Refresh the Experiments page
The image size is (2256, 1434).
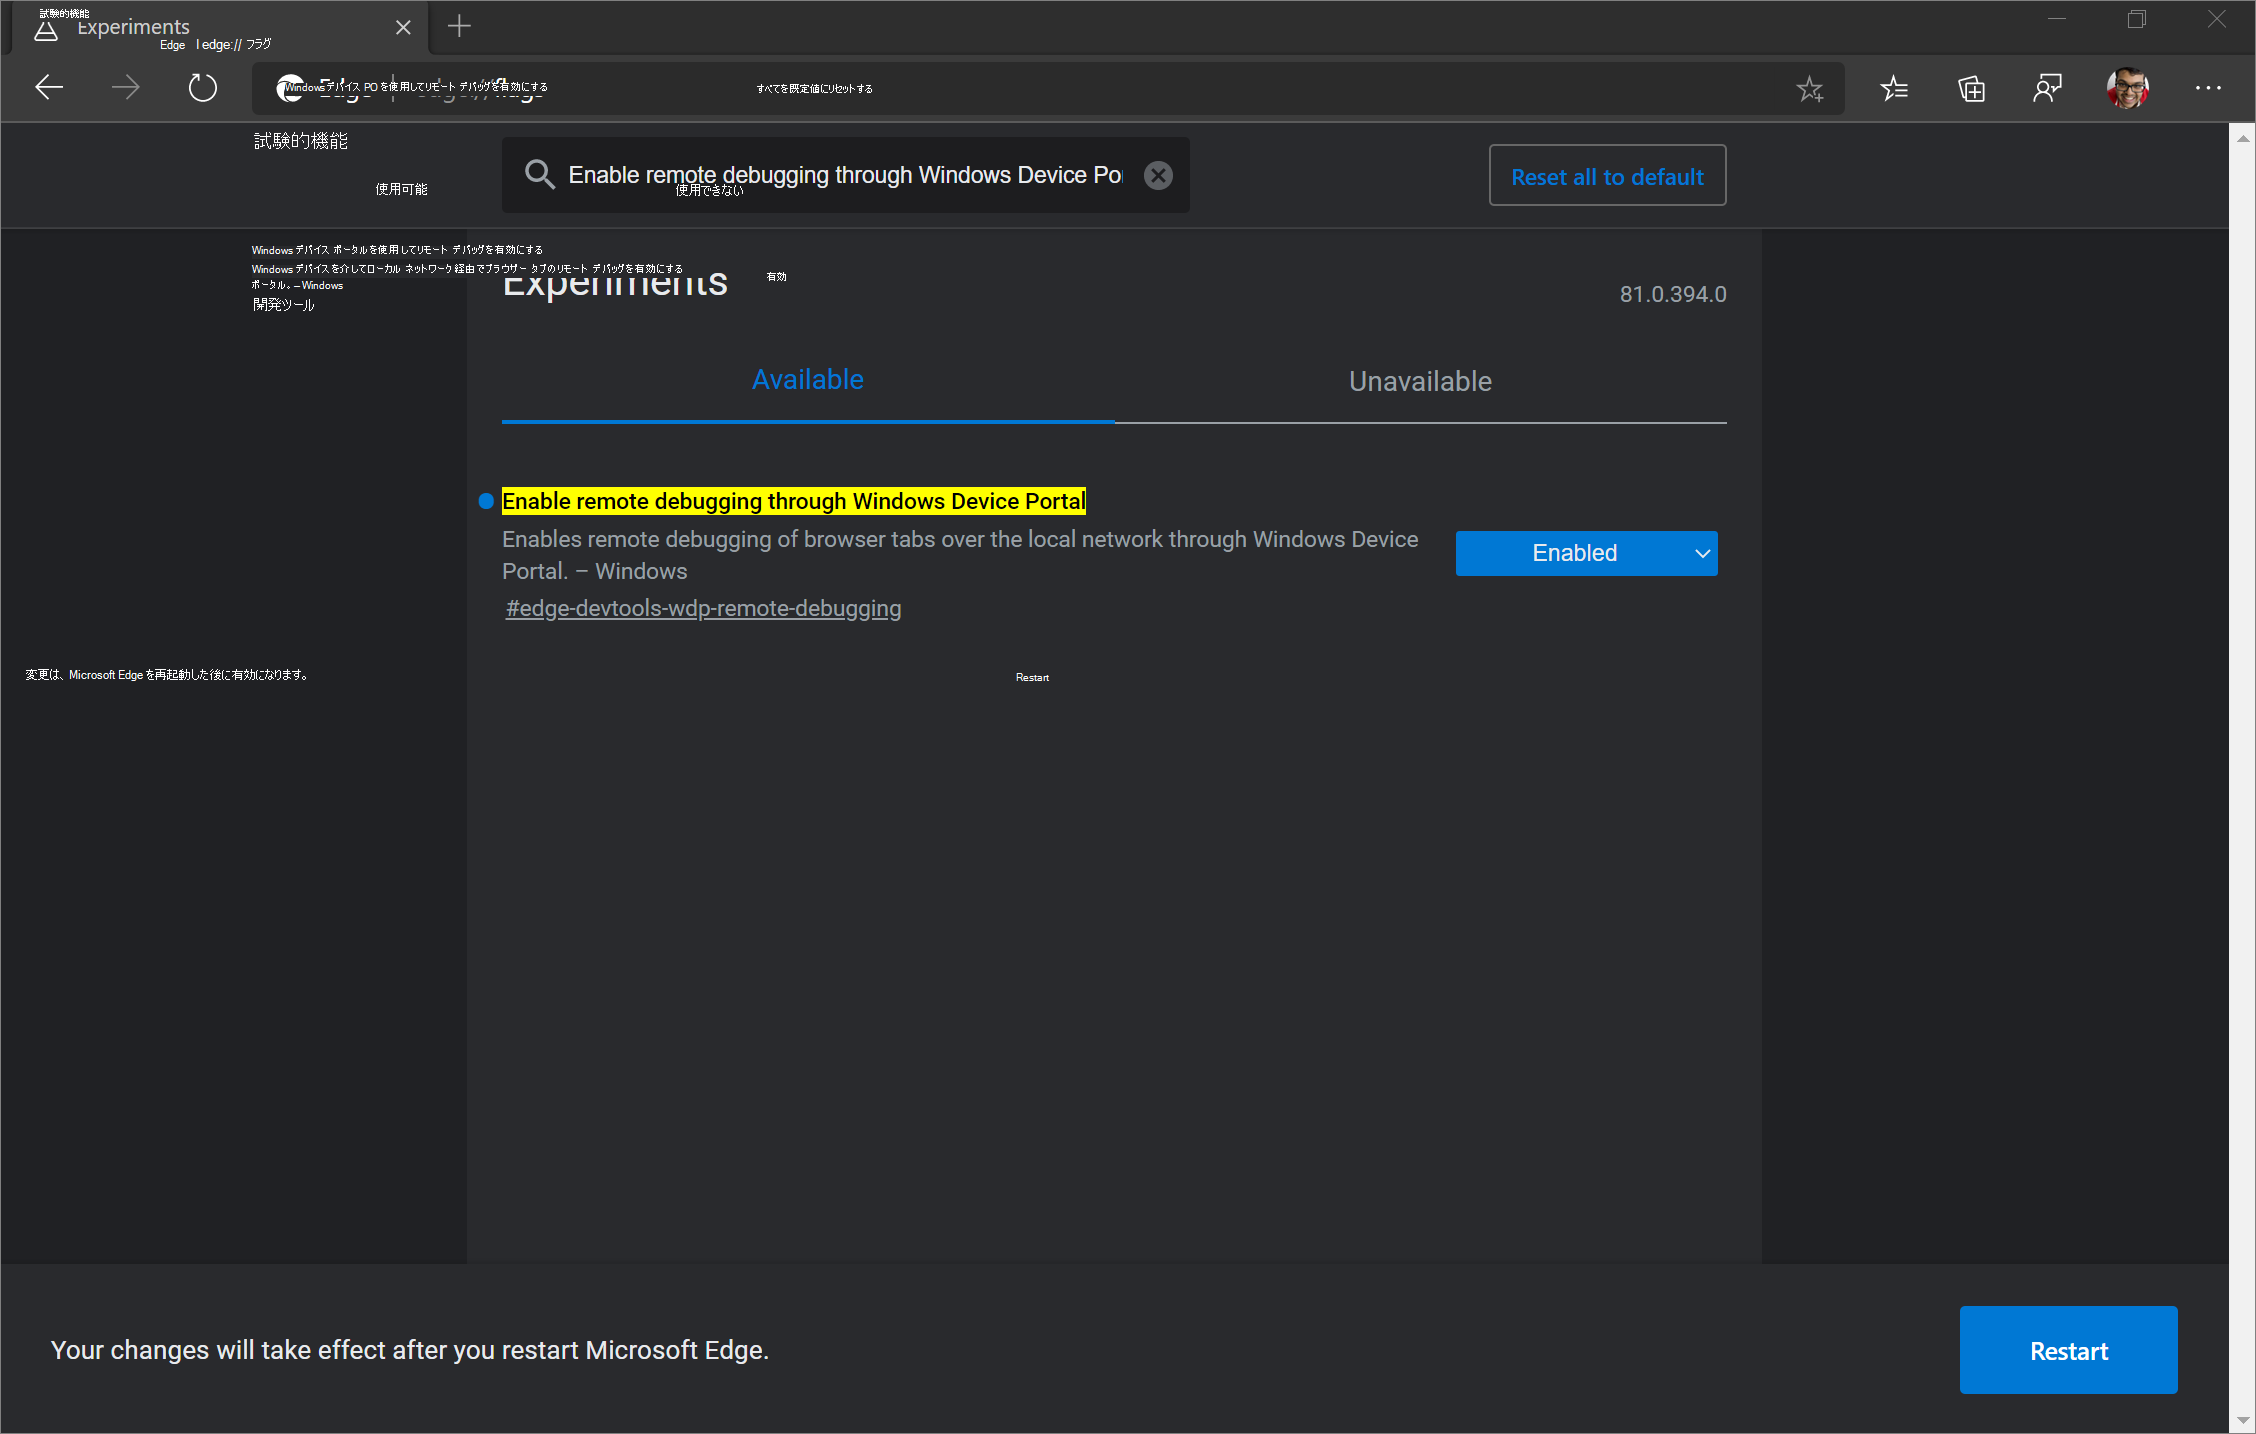pyautogui.click(x=203, y=87)
